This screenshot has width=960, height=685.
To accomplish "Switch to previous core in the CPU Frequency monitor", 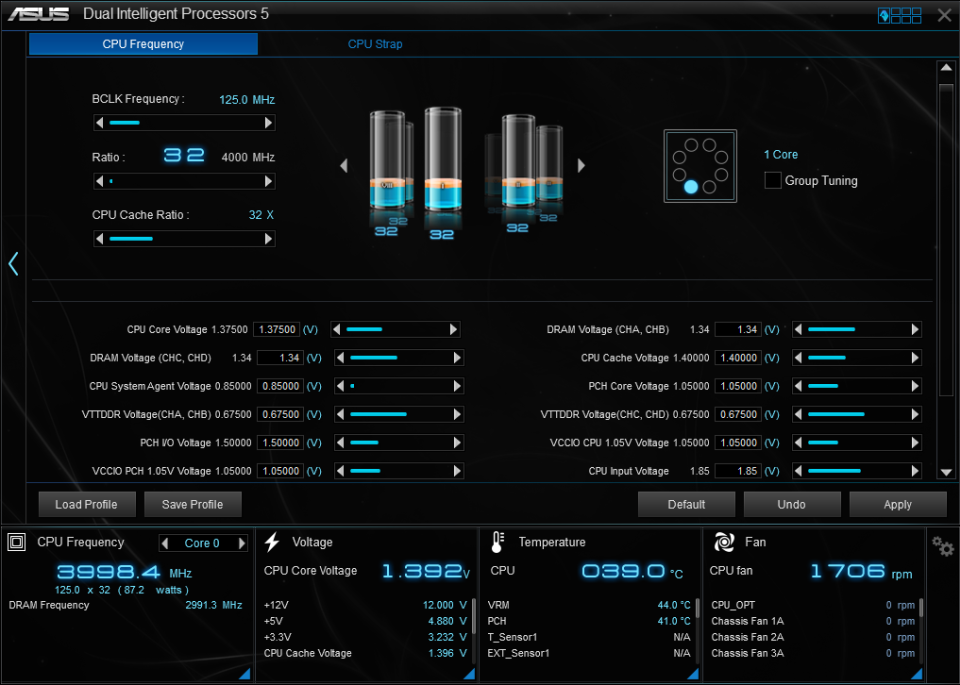I will [x=164, y=543].
